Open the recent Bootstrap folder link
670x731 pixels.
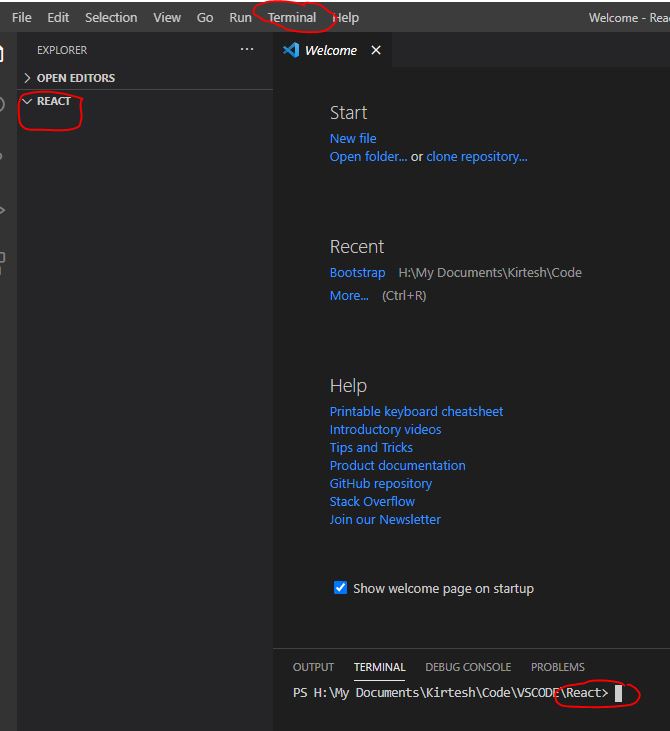357,273
